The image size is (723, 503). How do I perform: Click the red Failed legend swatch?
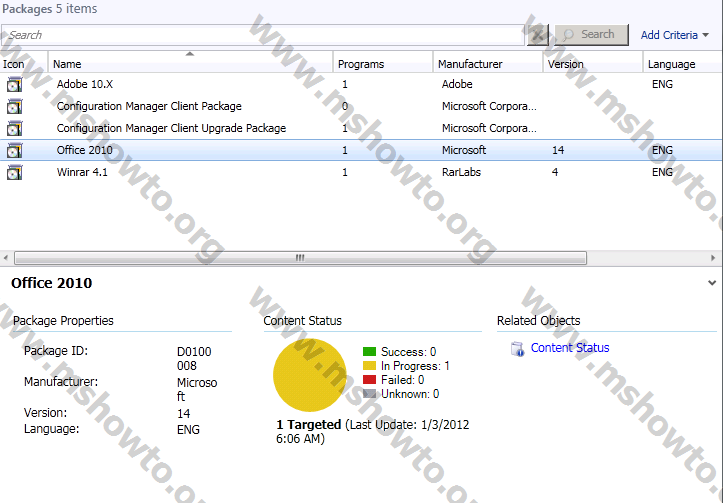click(x=369, y=380)
